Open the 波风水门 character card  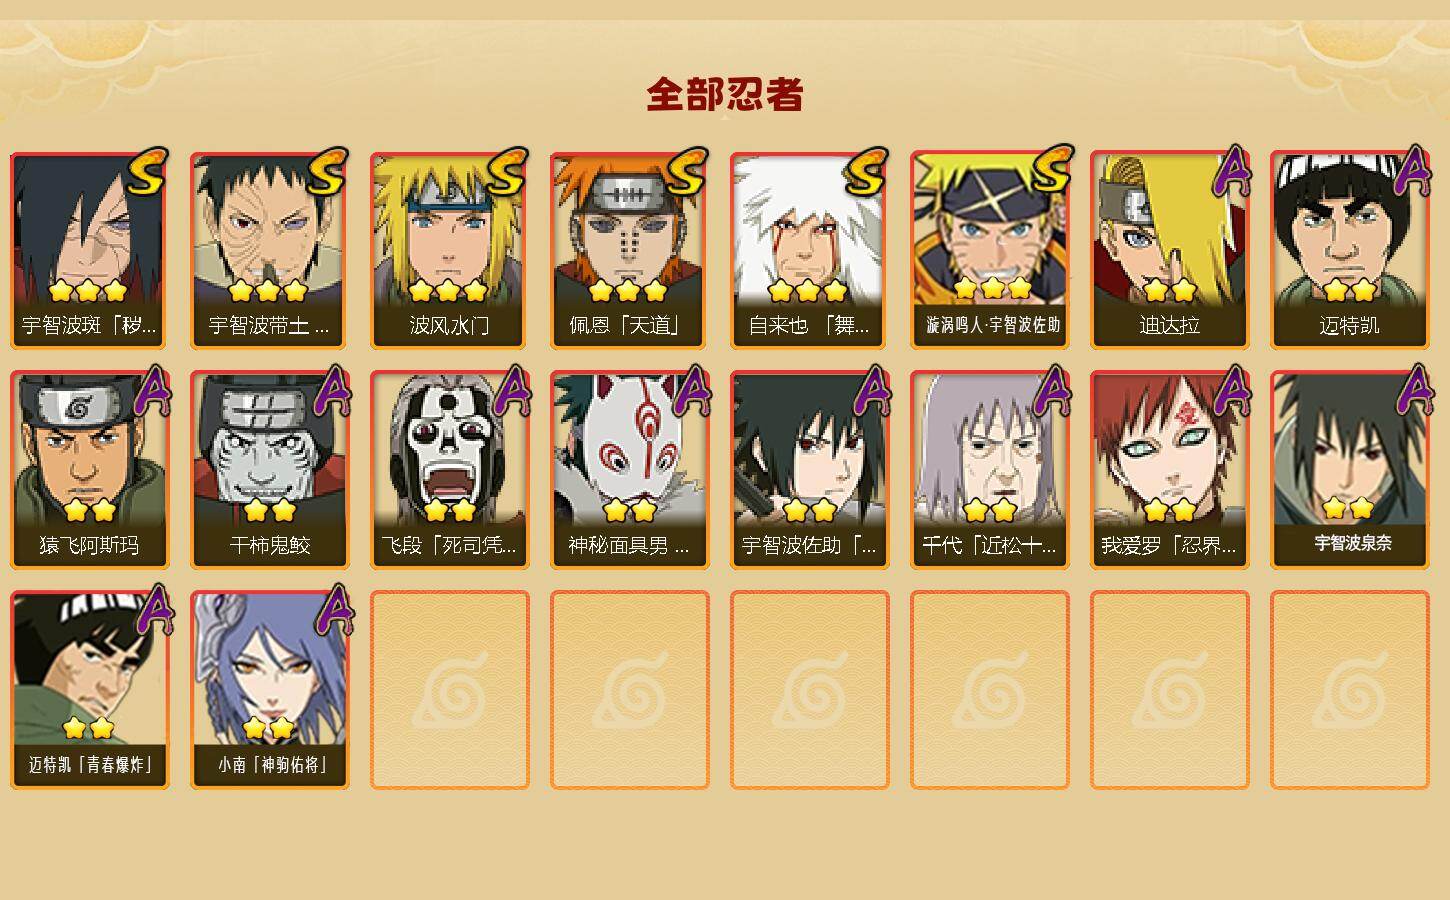tap(449, 251)
